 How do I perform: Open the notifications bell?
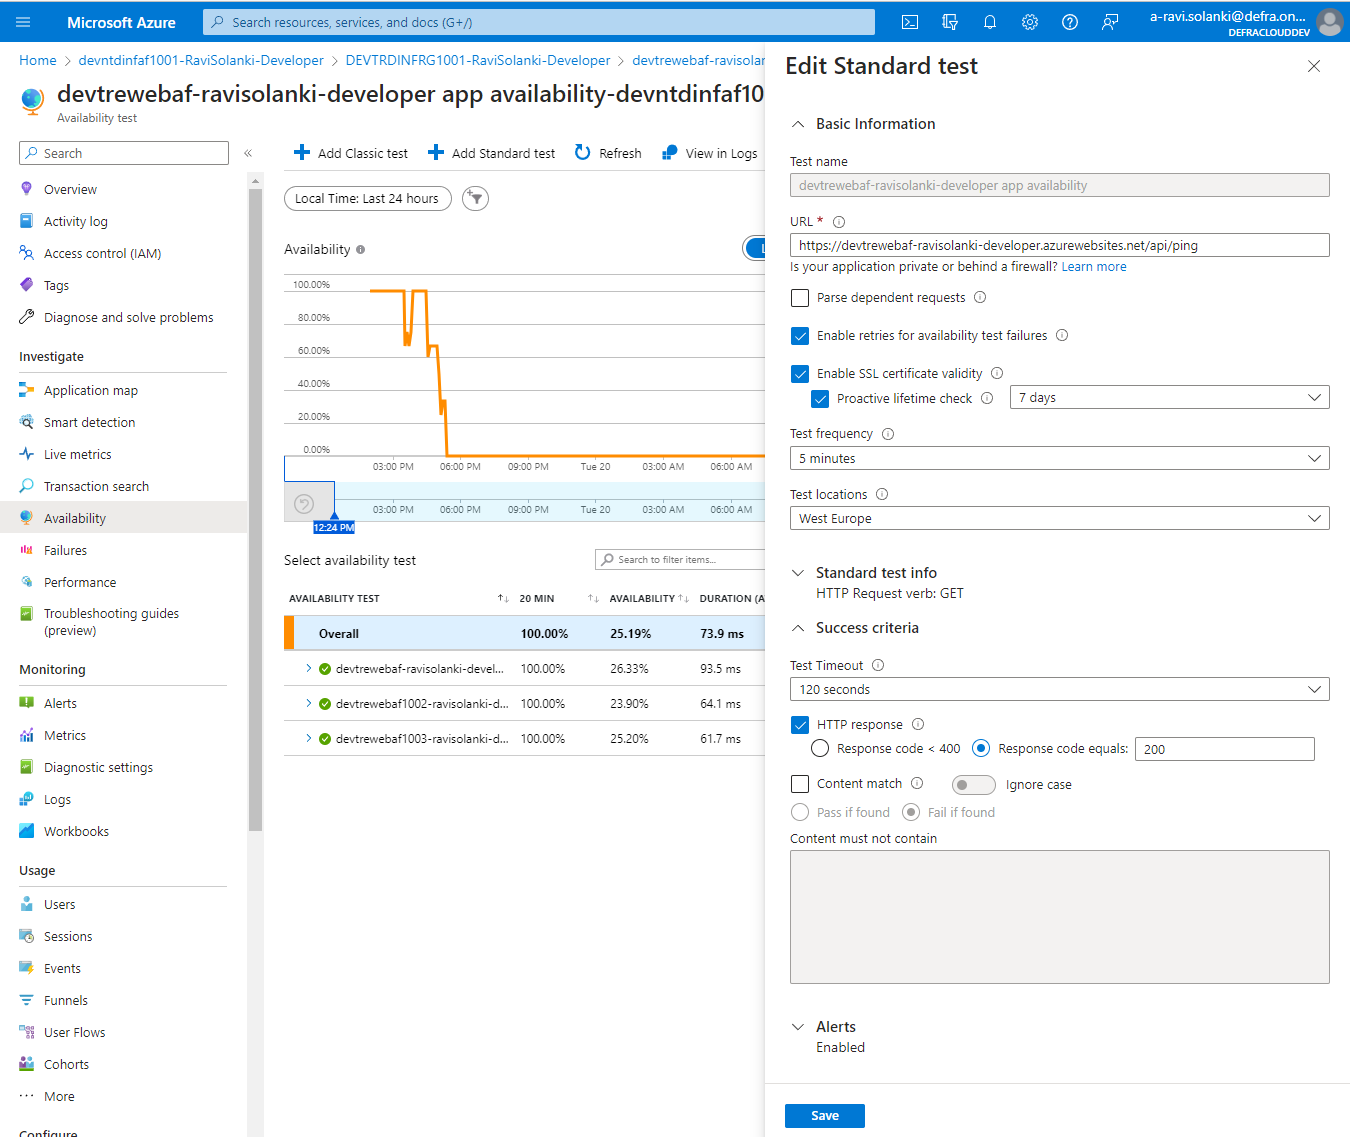990,22
